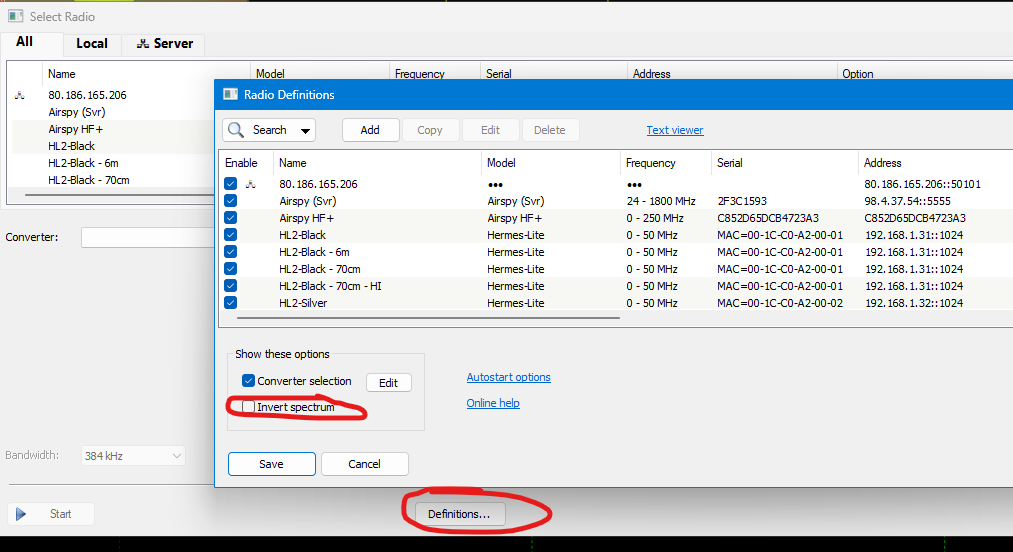The height and width of the screenshot is (552, 1013).
Task: Expand the Search dropdown arrow
Action: point(304,130)
